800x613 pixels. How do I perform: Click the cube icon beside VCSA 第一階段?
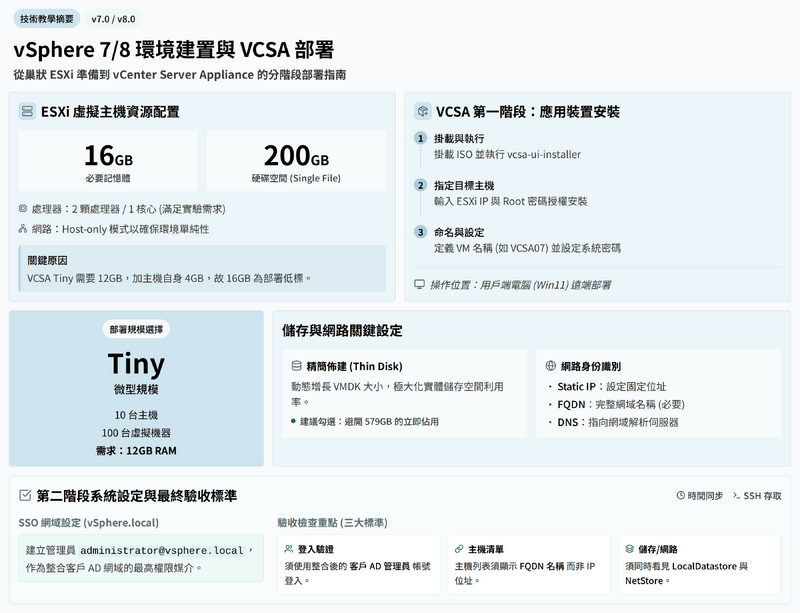pyautogui.click(x=423, y=112)
